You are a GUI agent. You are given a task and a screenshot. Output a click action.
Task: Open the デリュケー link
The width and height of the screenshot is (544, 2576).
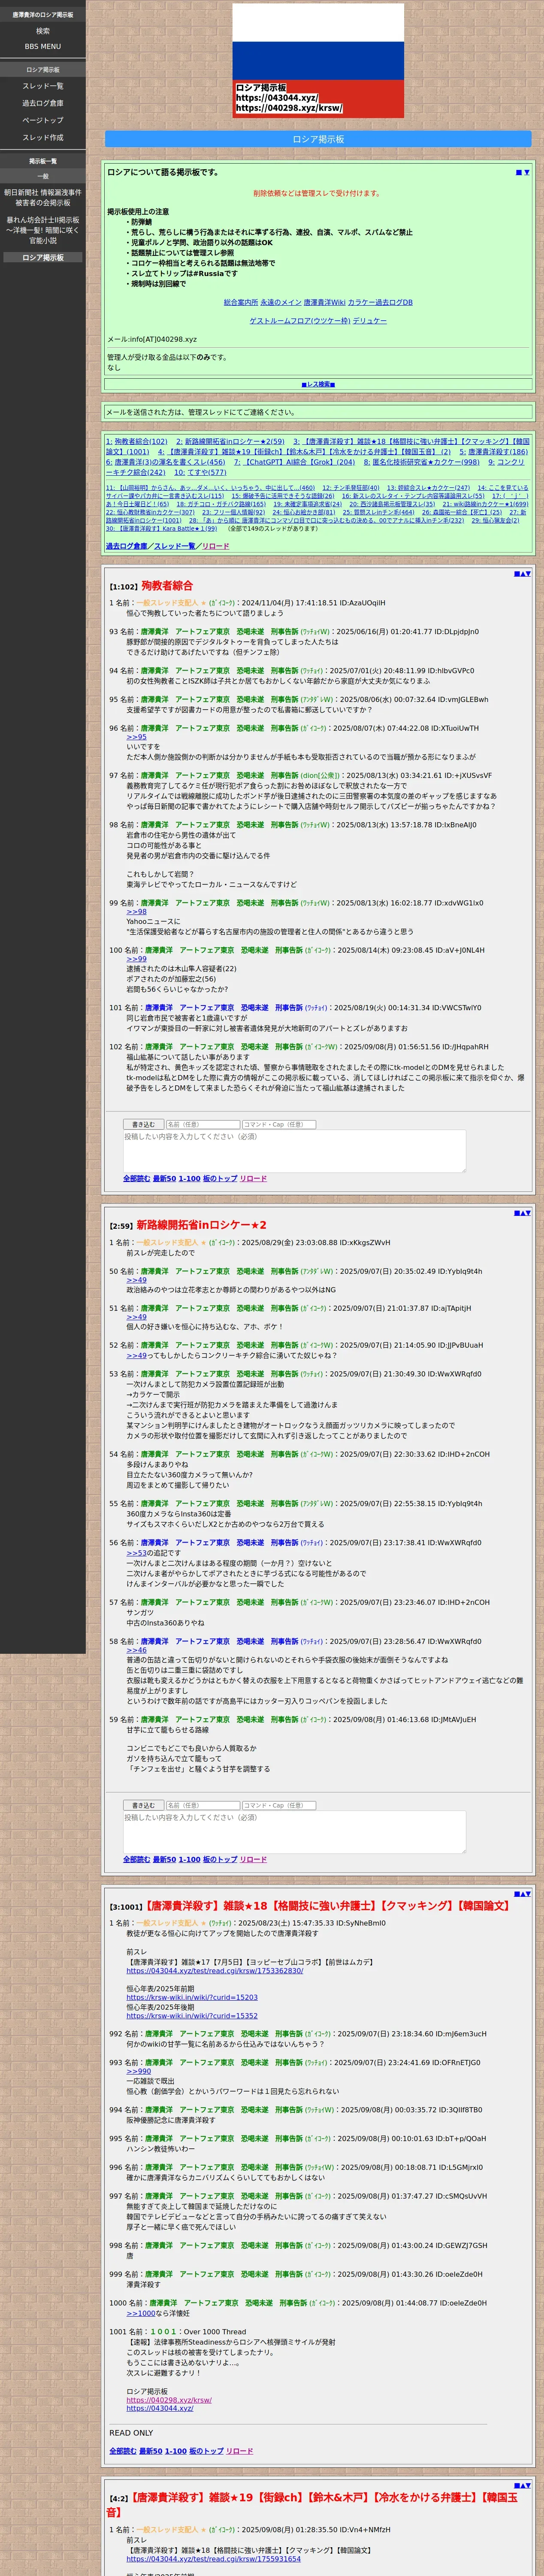click(370, 321)
